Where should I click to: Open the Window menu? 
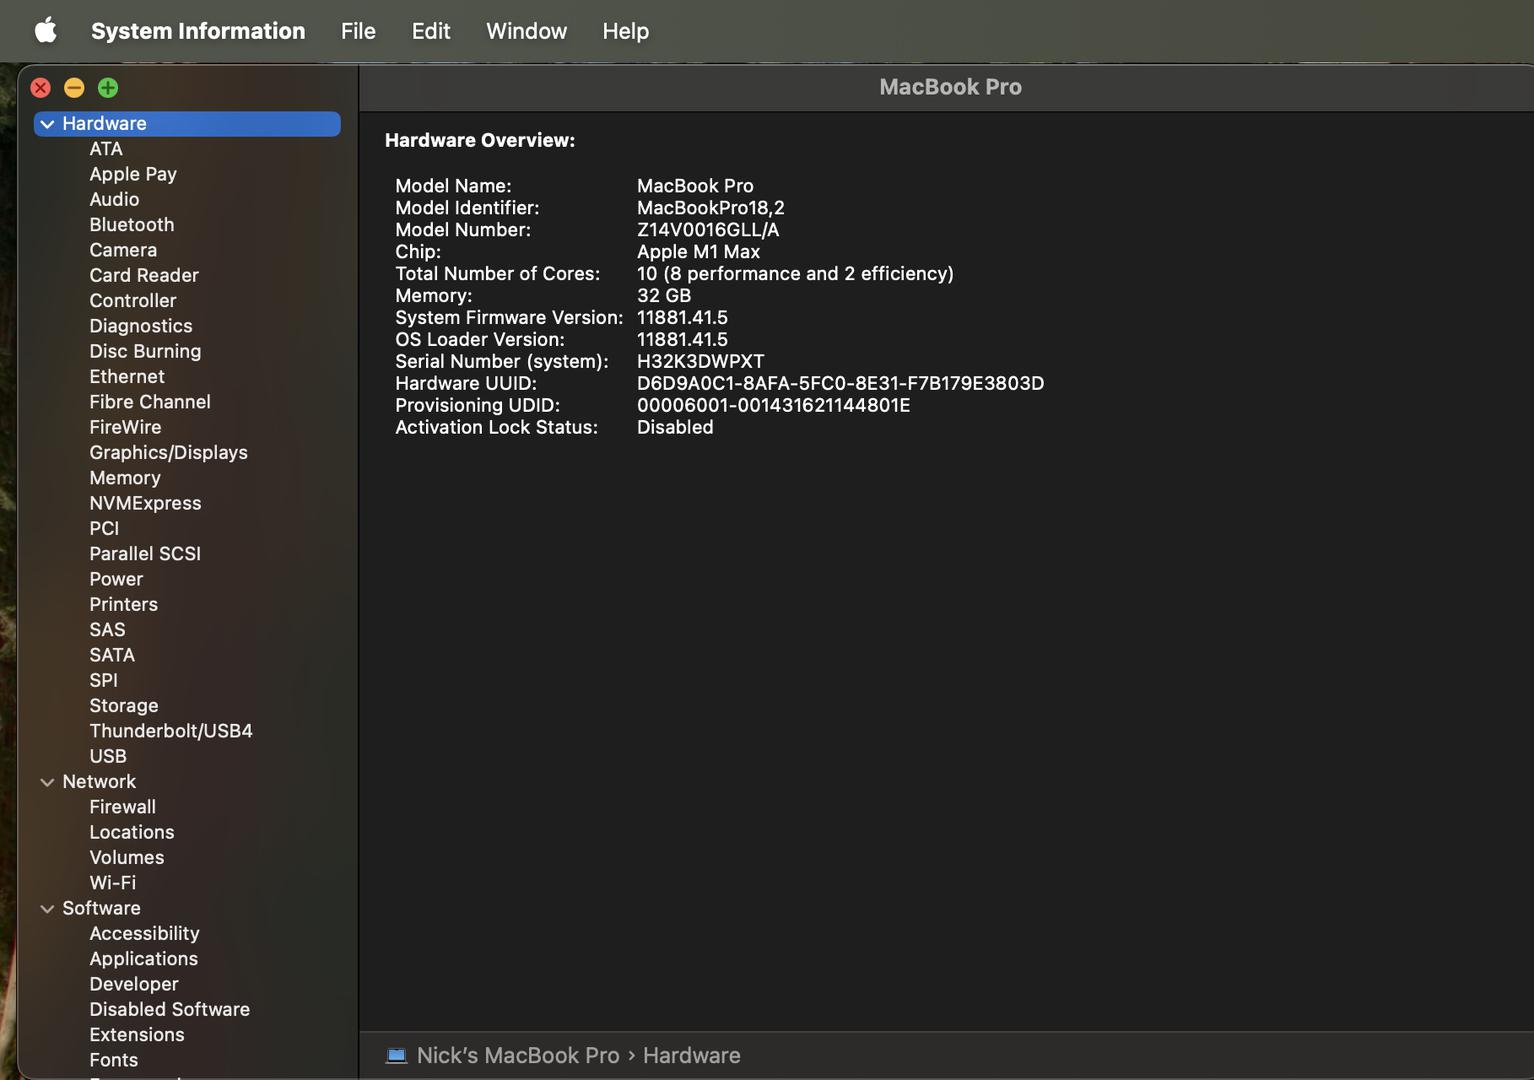point(526,31)
